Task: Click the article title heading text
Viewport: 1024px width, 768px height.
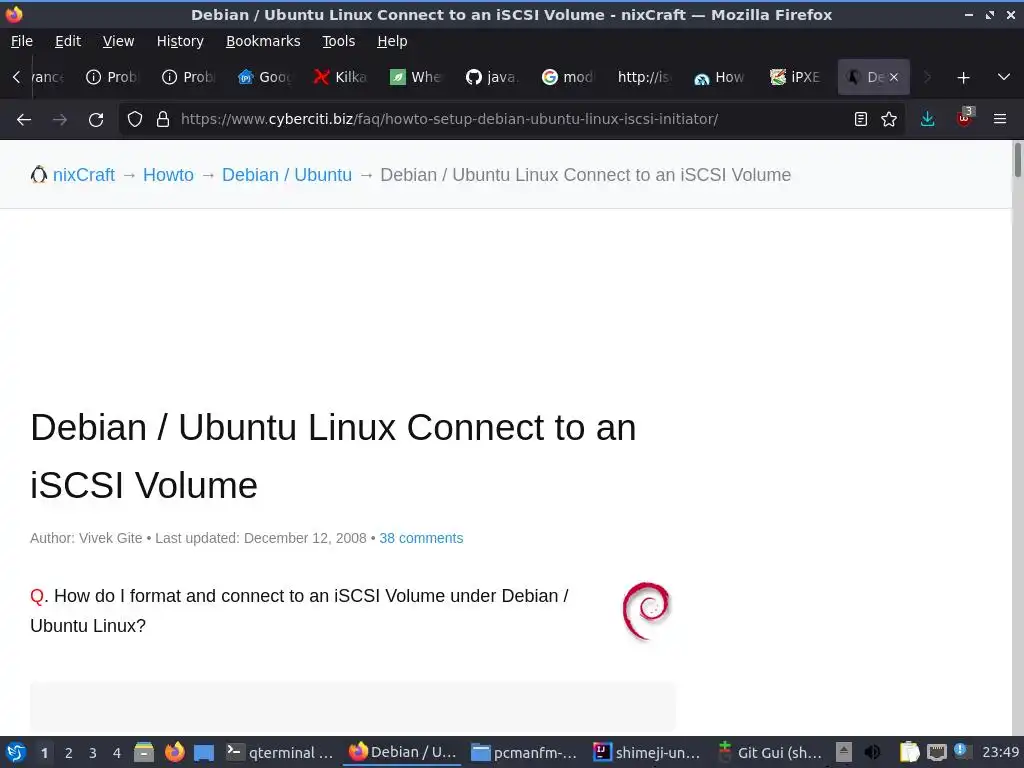Action: point(333,456)
